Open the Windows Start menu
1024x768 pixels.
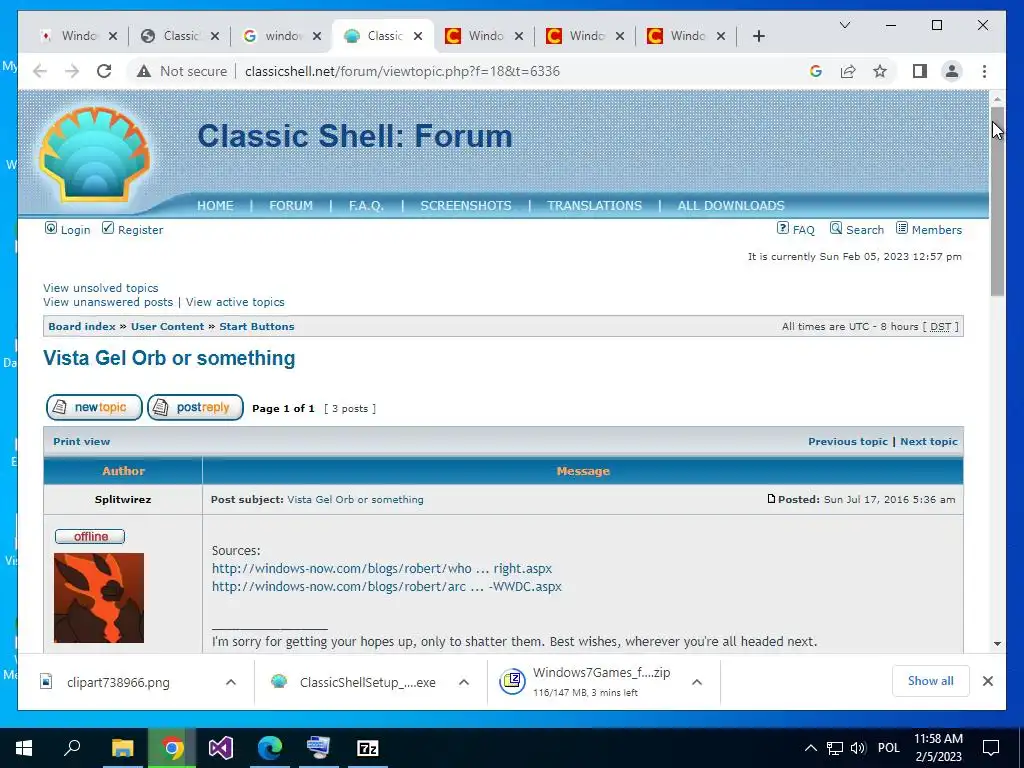pos(24,748)
